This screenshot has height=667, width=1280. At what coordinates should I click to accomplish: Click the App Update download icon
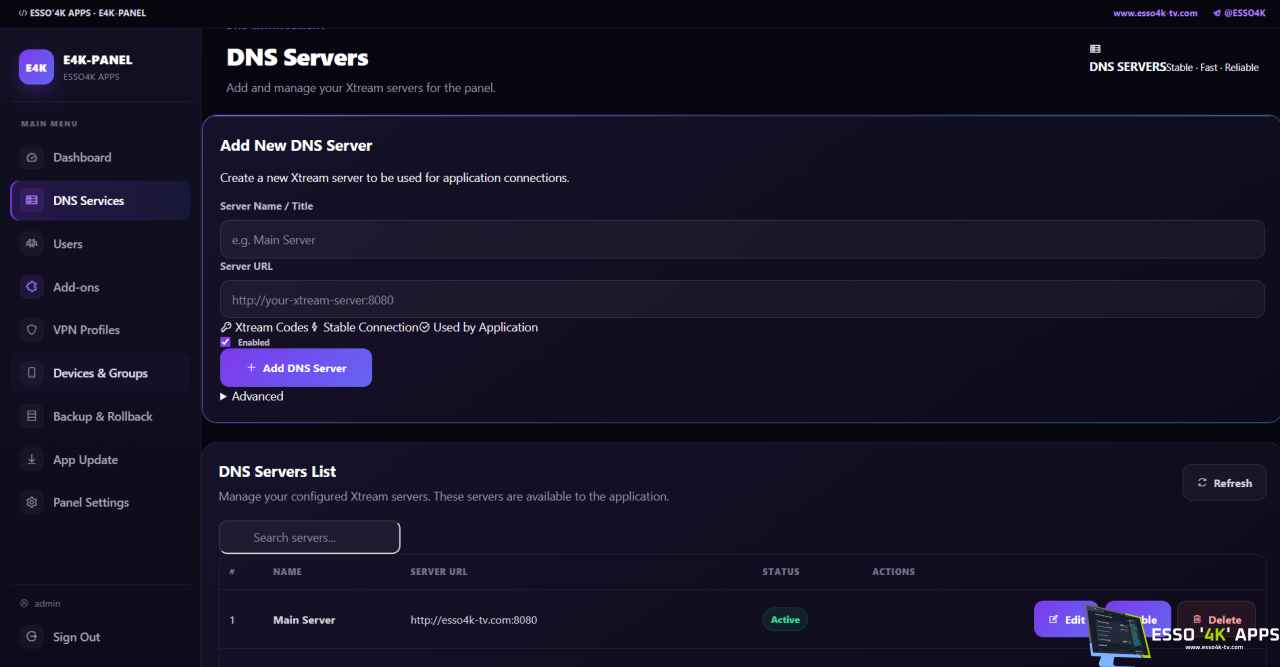32,460
